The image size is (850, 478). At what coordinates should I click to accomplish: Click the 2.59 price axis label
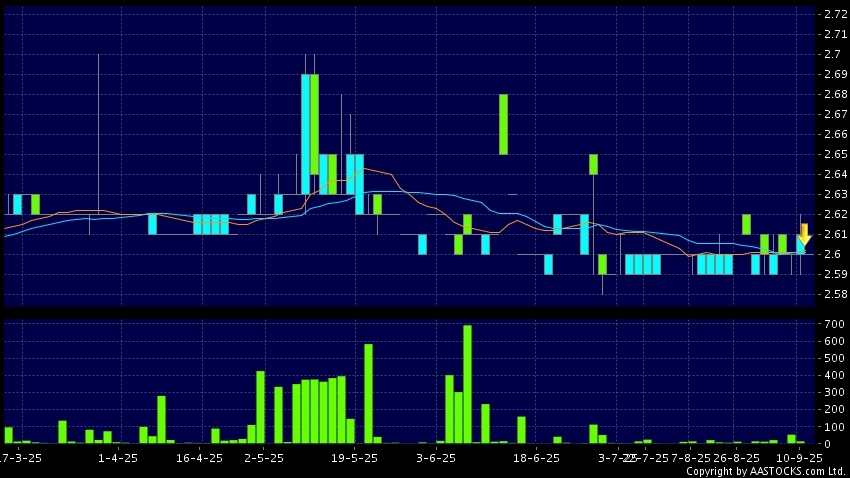835,274
